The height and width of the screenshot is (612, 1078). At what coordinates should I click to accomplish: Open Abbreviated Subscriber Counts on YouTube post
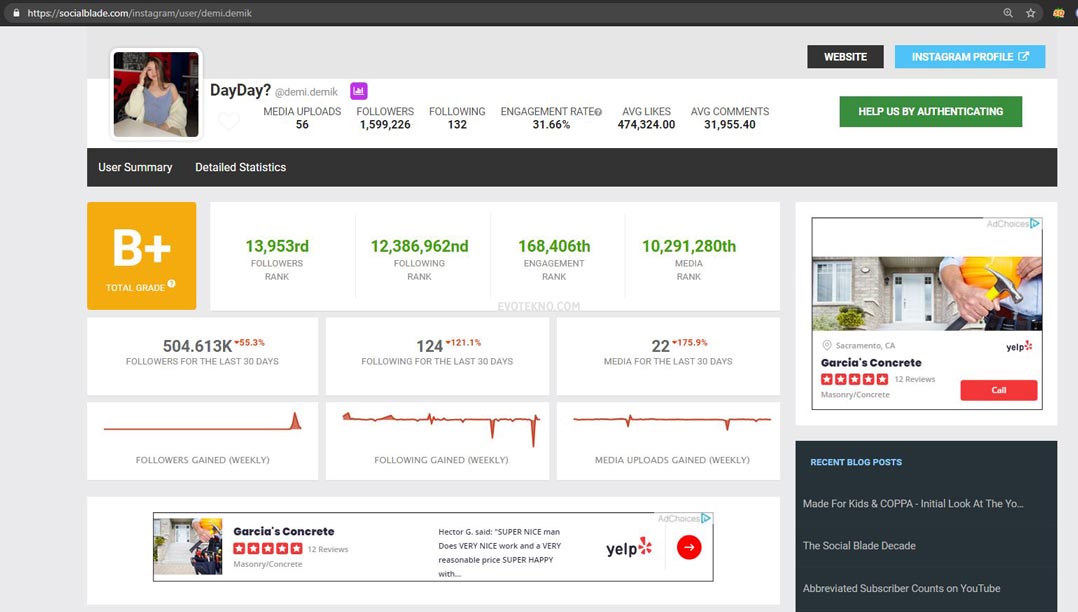tap(901, 589)
